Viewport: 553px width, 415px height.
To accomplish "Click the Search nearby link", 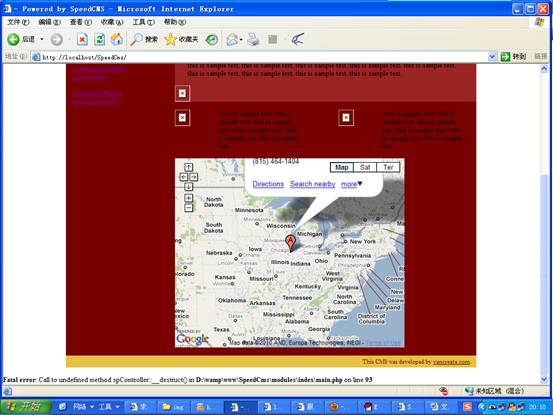I will (312, 184).
